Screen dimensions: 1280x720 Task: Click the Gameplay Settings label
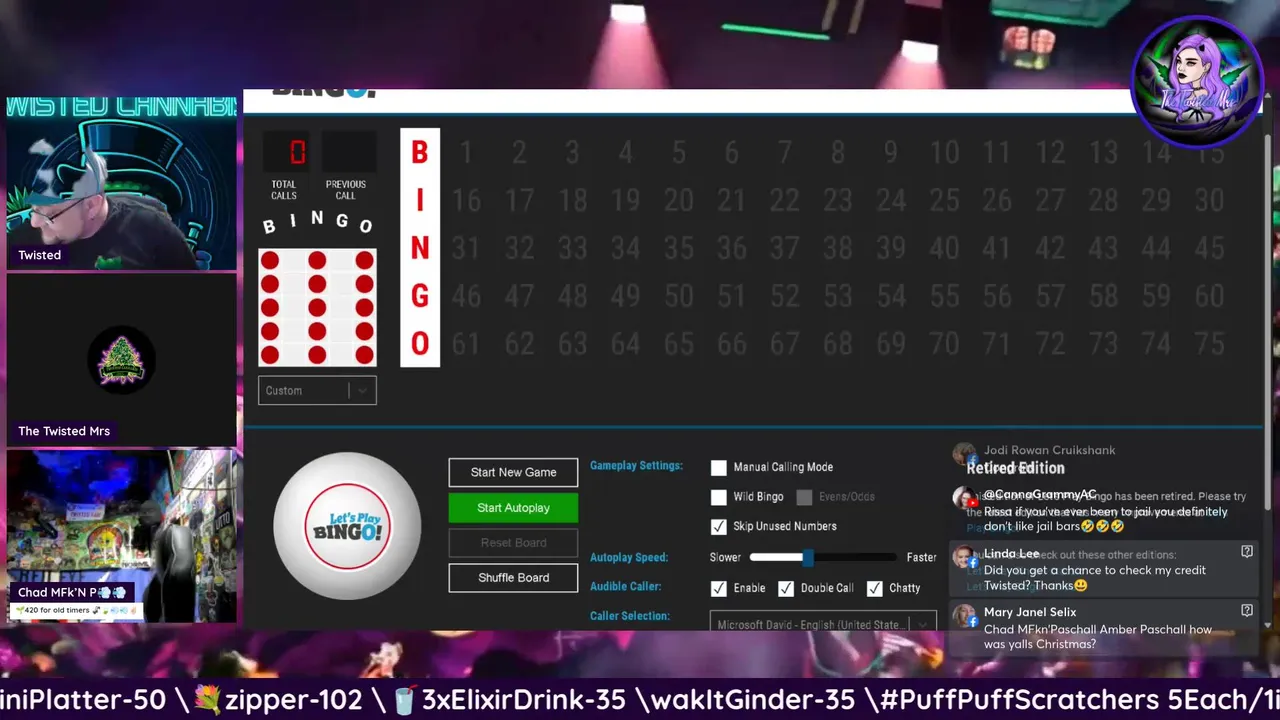(x=636, y=465)
